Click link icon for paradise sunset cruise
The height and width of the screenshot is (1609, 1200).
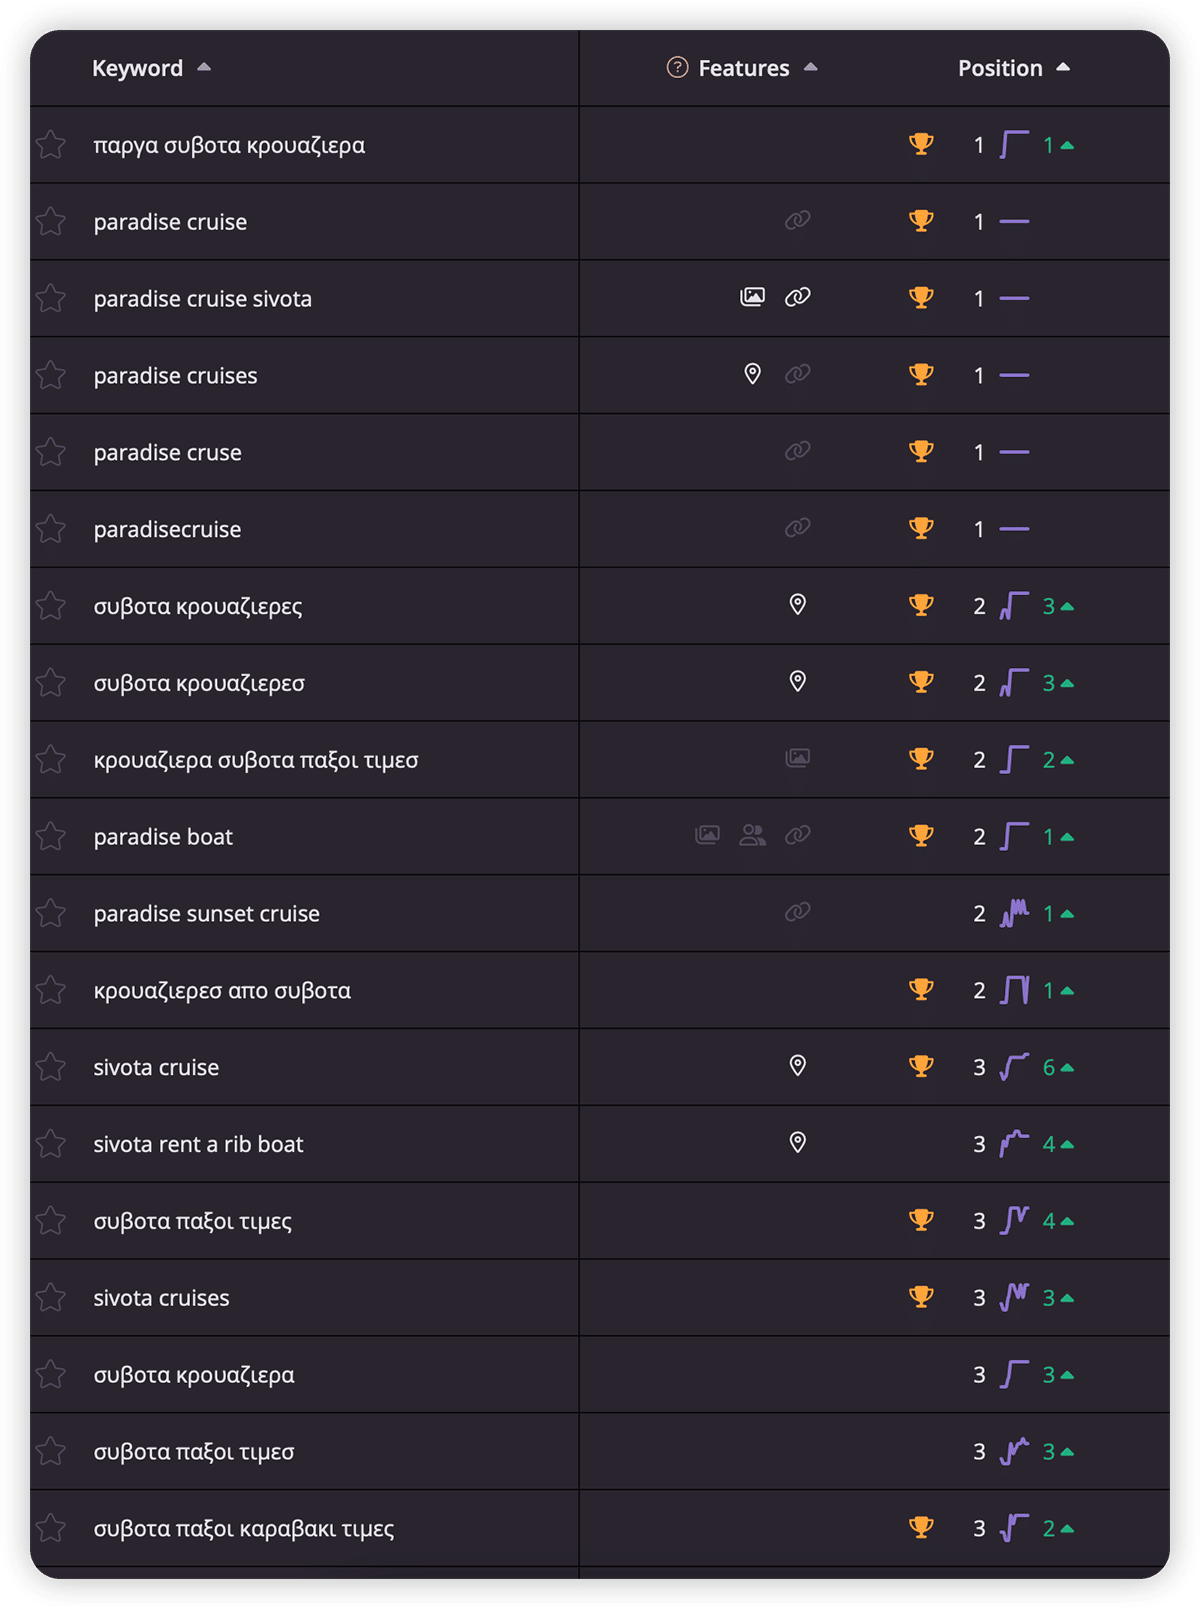coord(797,912)
